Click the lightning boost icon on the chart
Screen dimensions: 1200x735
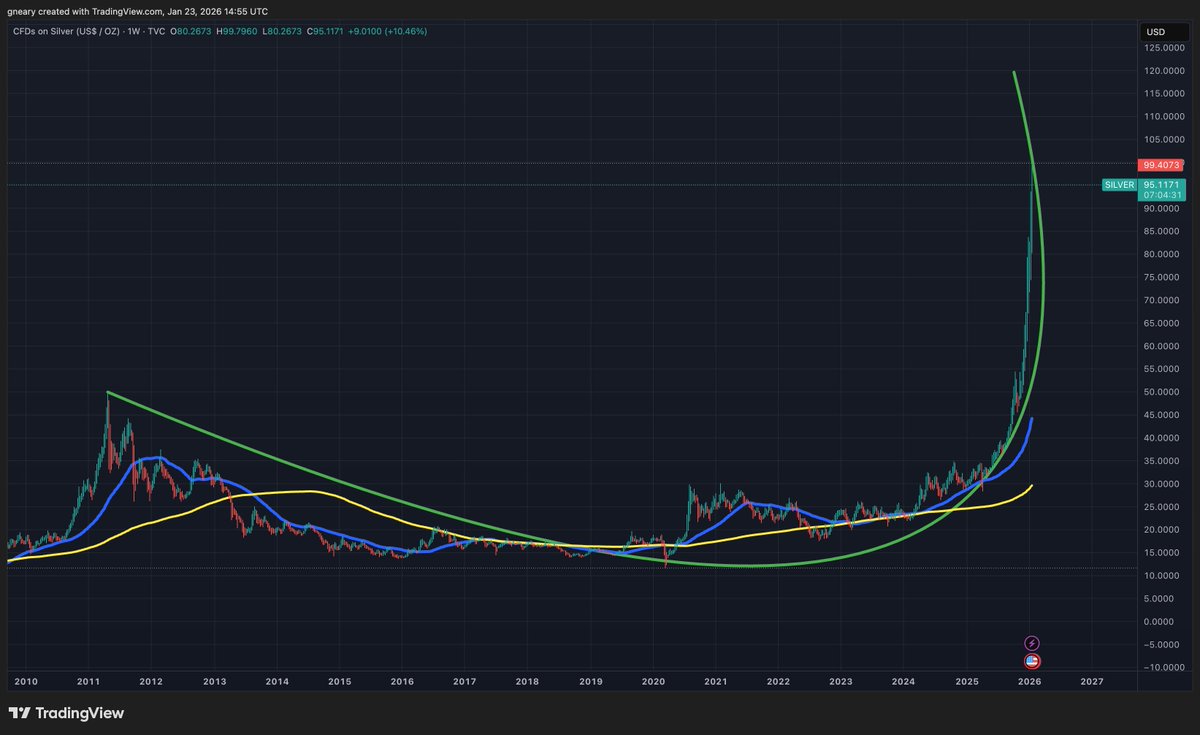pos(1031,642)
